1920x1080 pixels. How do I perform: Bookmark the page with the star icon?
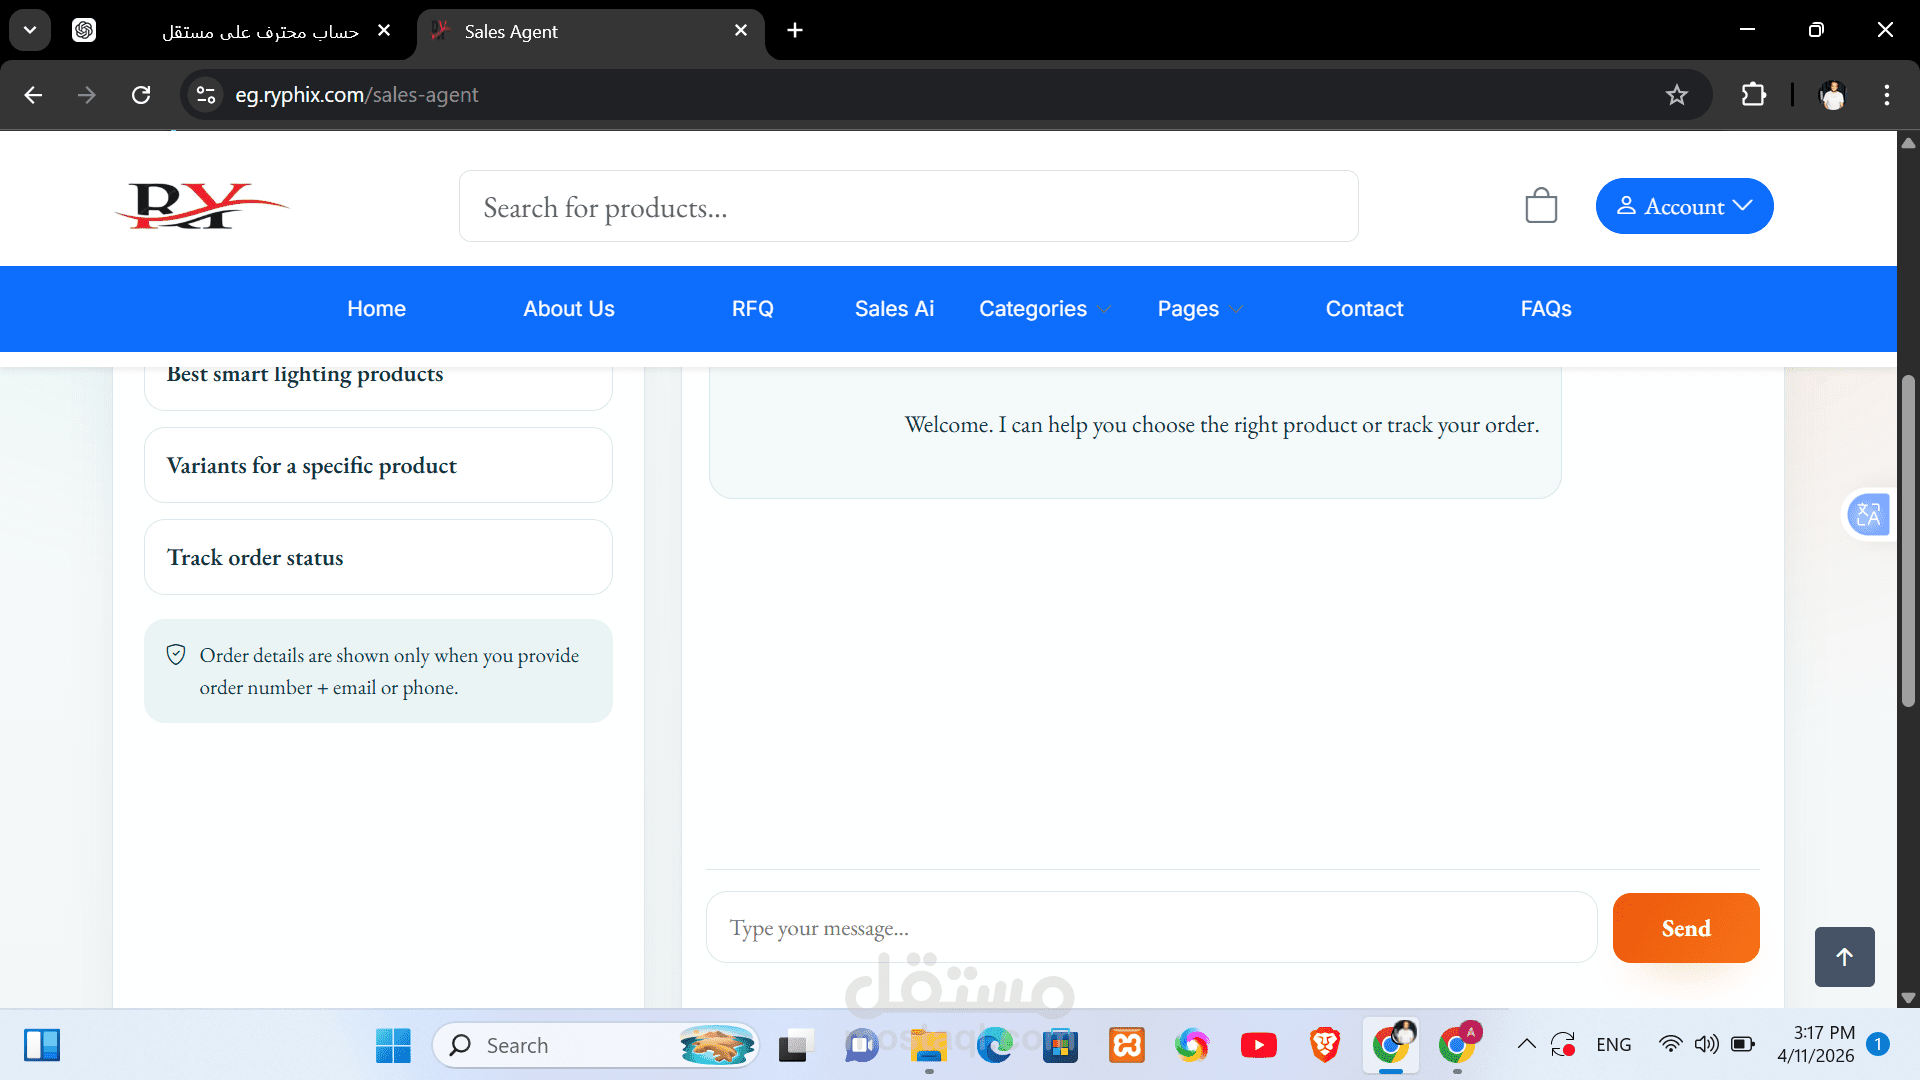[x=1677, y=95]
